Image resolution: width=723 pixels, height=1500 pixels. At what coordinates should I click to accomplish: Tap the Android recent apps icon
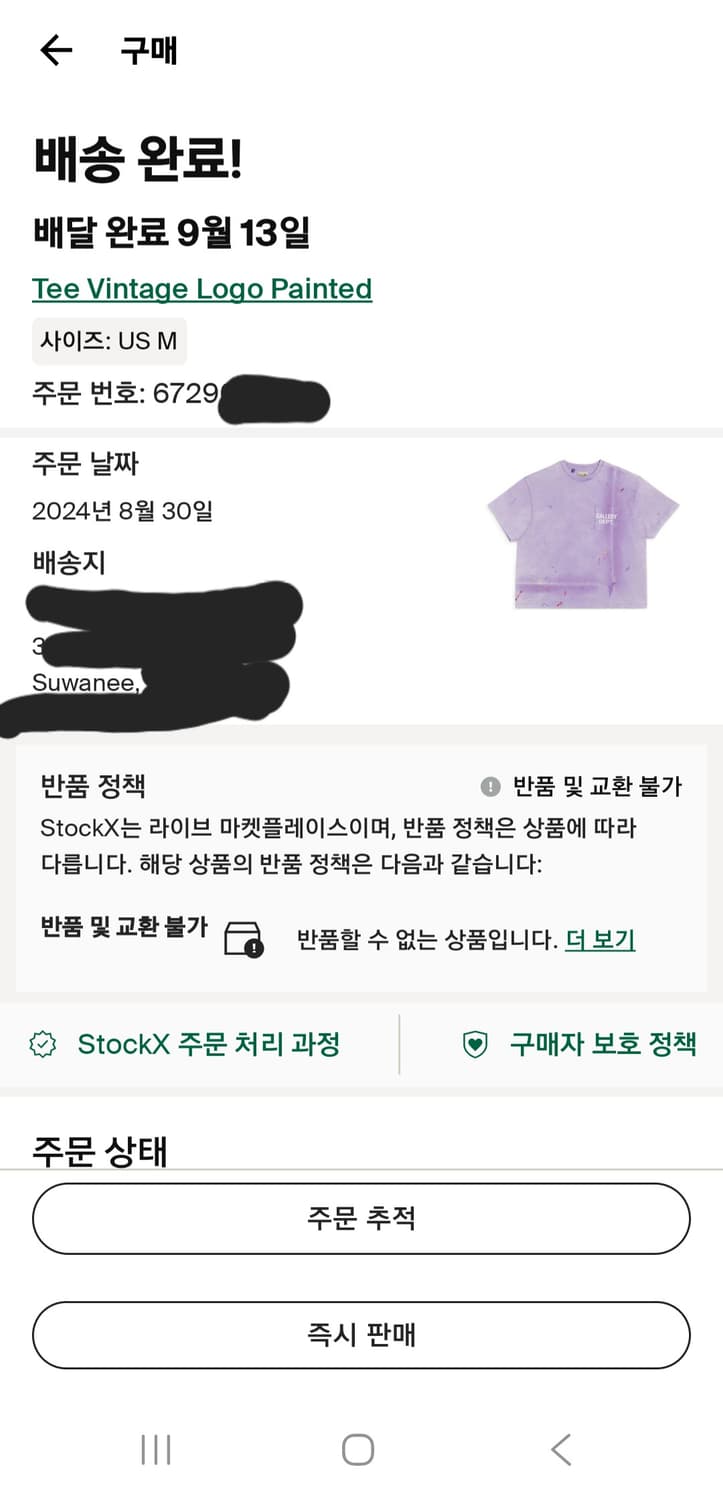point(156,1449)
